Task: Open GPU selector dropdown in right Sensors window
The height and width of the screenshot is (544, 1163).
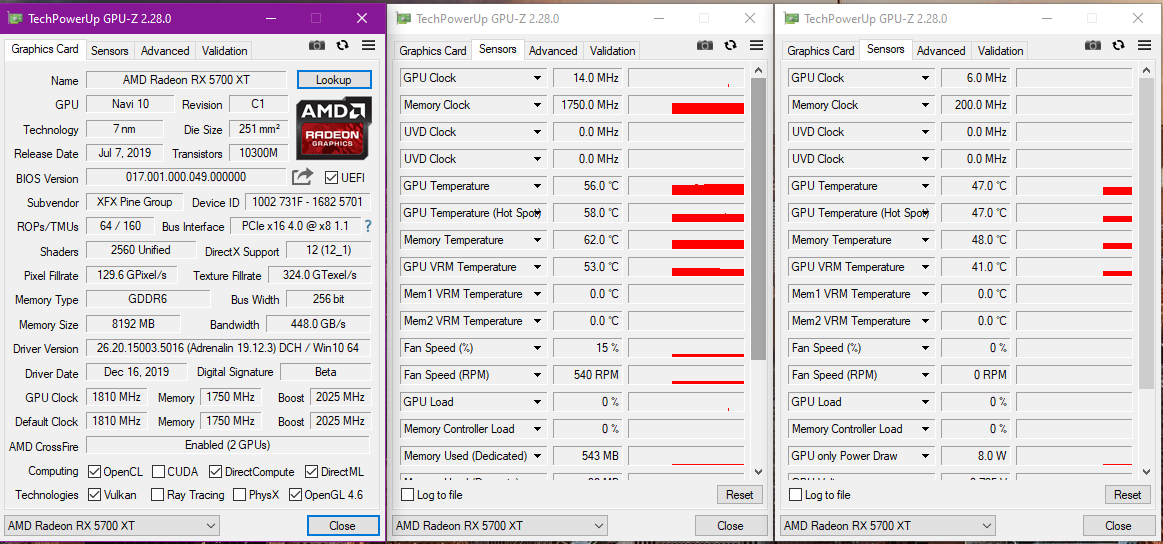Action: pyautogui.click(x=888, y=525)
